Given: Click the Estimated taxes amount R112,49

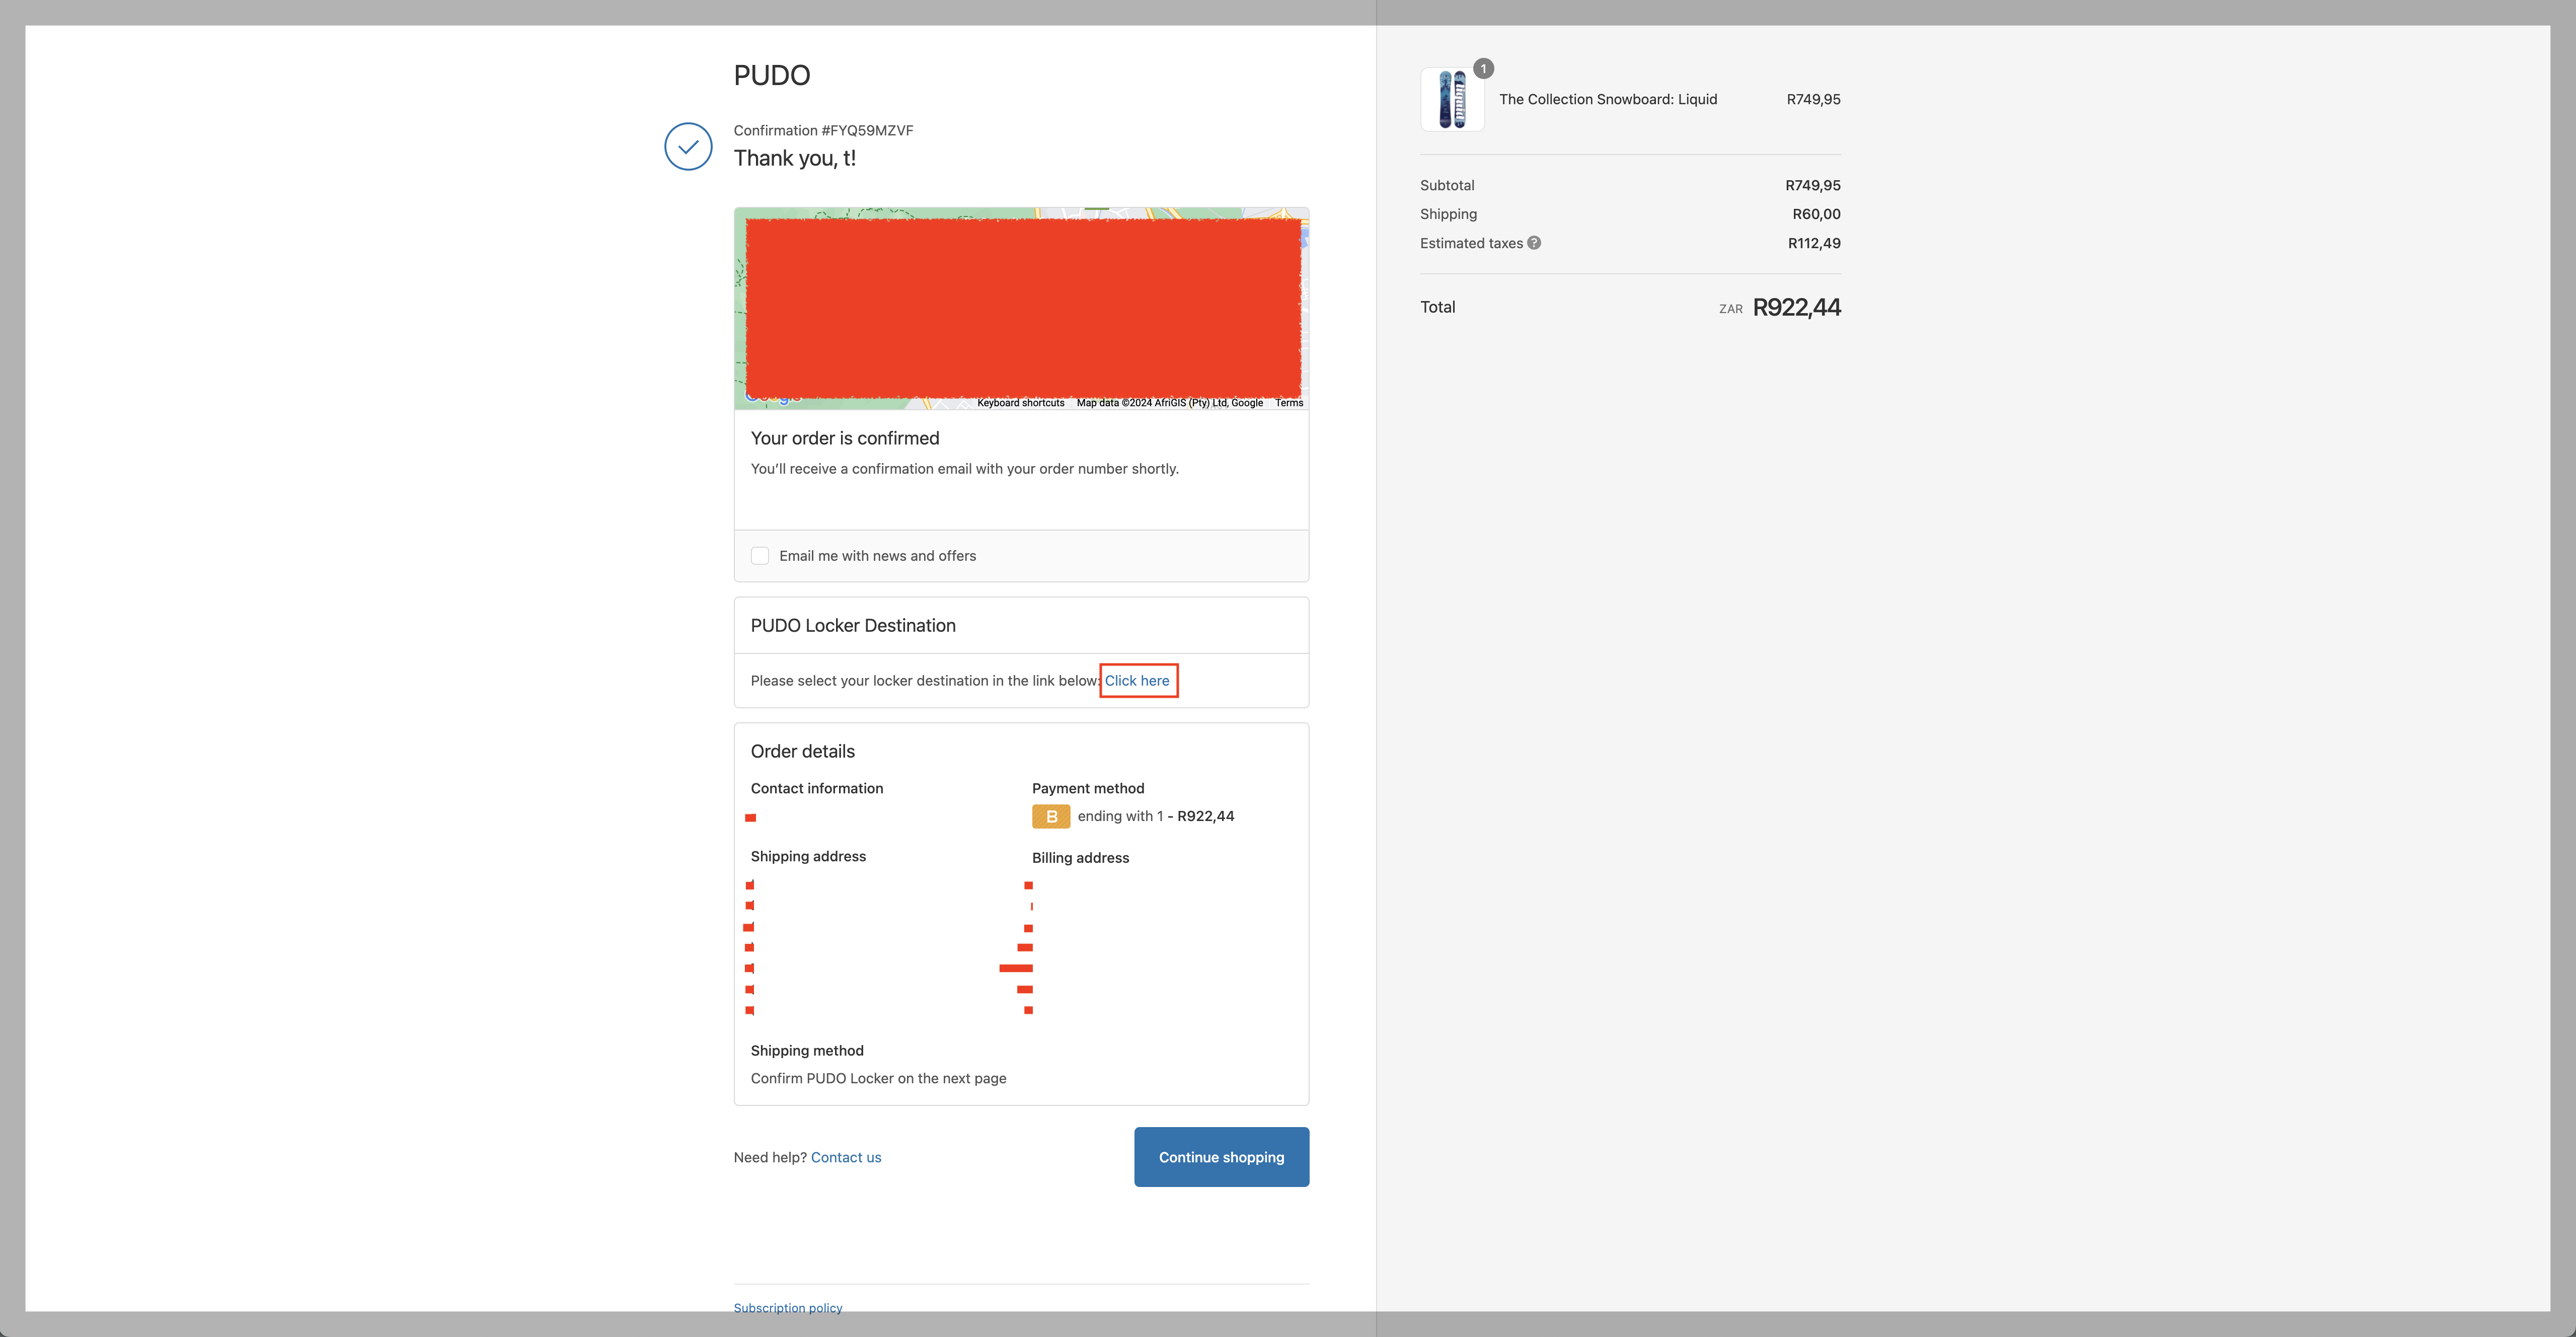Looking at the screenshot, I should click(1814, 243).
